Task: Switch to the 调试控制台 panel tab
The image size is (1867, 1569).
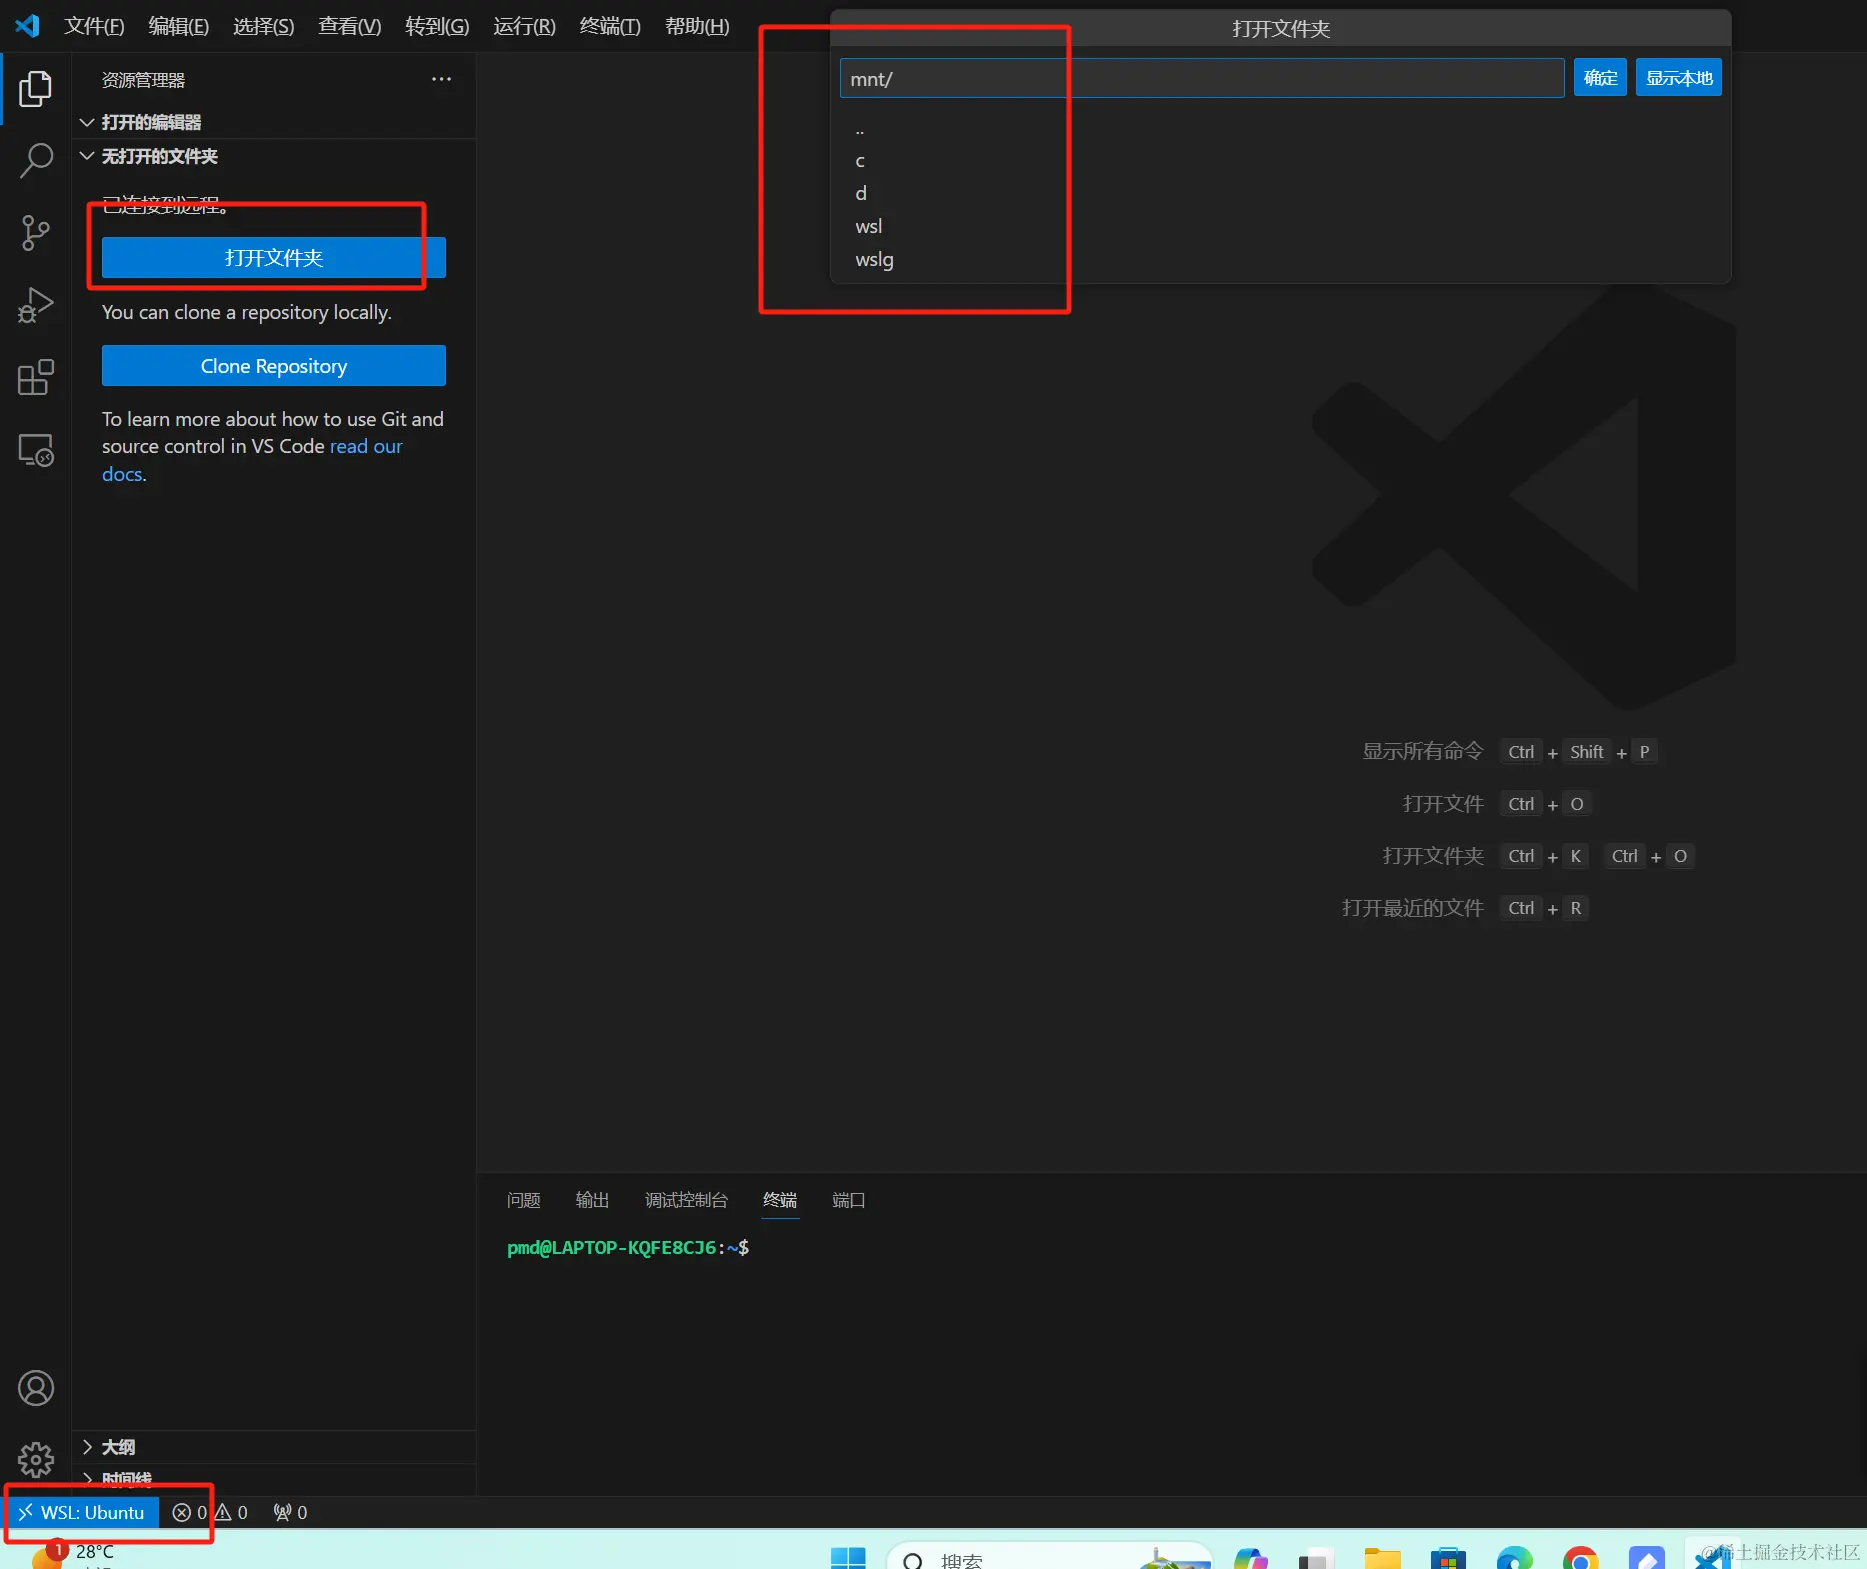Action: tap(686, 1200)
